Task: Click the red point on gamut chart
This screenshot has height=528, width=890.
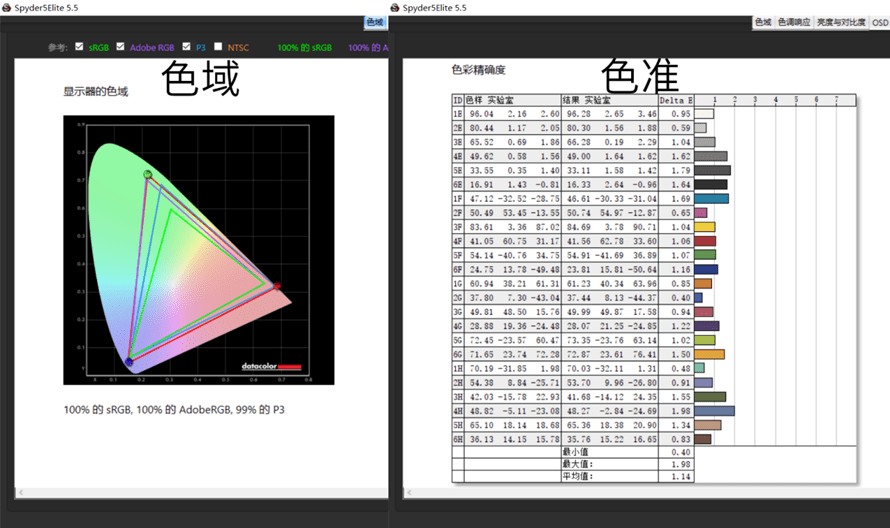Action: tap(278, 286)
